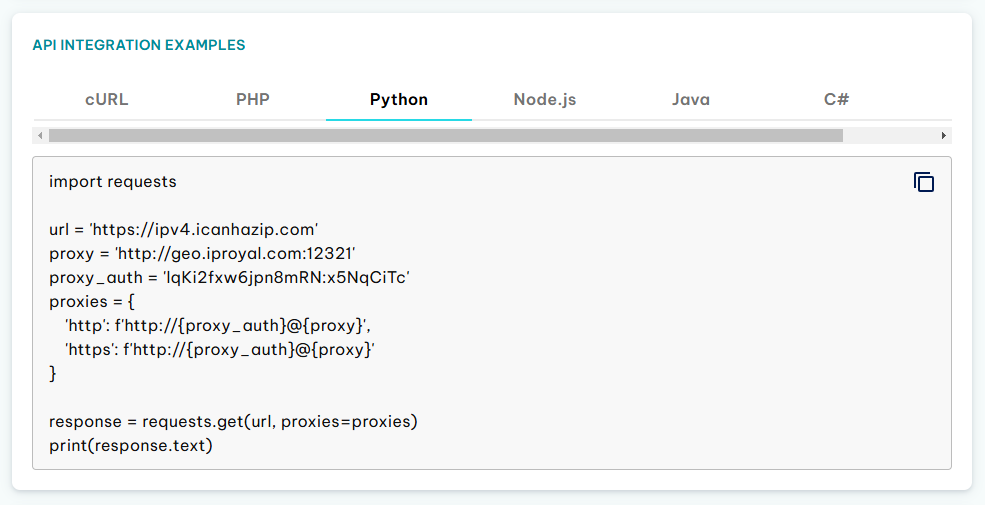
Task: Click the print(response.text) line
Action: point(131,445)
